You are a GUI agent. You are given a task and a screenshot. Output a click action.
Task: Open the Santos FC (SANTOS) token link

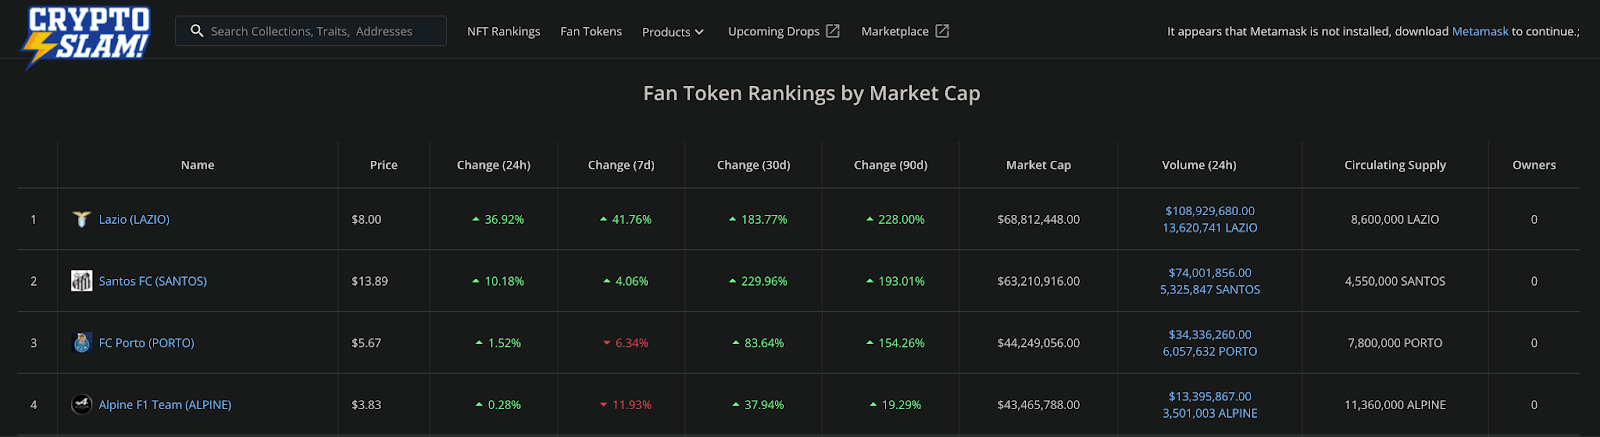tap(153, 282)
